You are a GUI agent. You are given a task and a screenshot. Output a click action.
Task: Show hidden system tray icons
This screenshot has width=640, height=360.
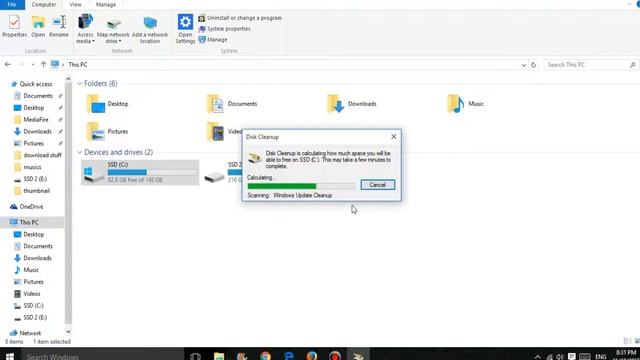pos(538,357)
